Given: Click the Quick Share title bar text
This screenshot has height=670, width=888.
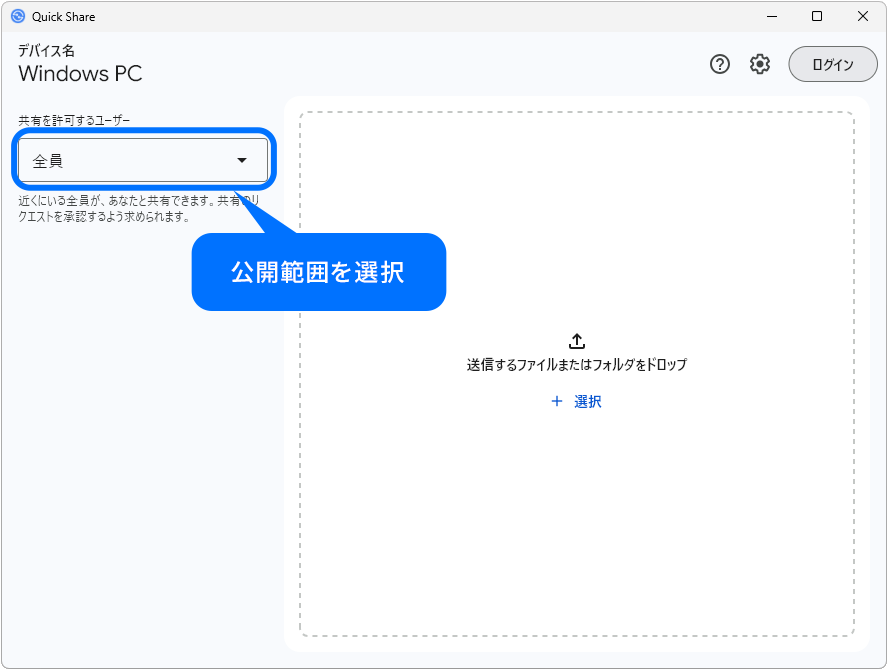Looking at the screenshot, I should pyautogui.click(x=62, y=16).
